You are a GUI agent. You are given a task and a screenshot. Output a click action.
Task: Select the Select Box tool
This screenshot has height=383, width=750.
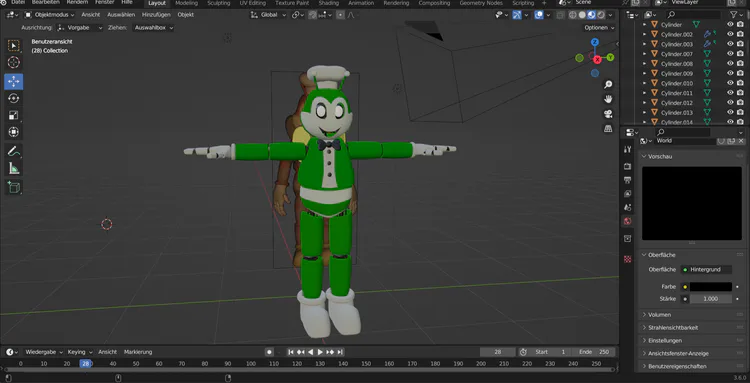[13, 45]
